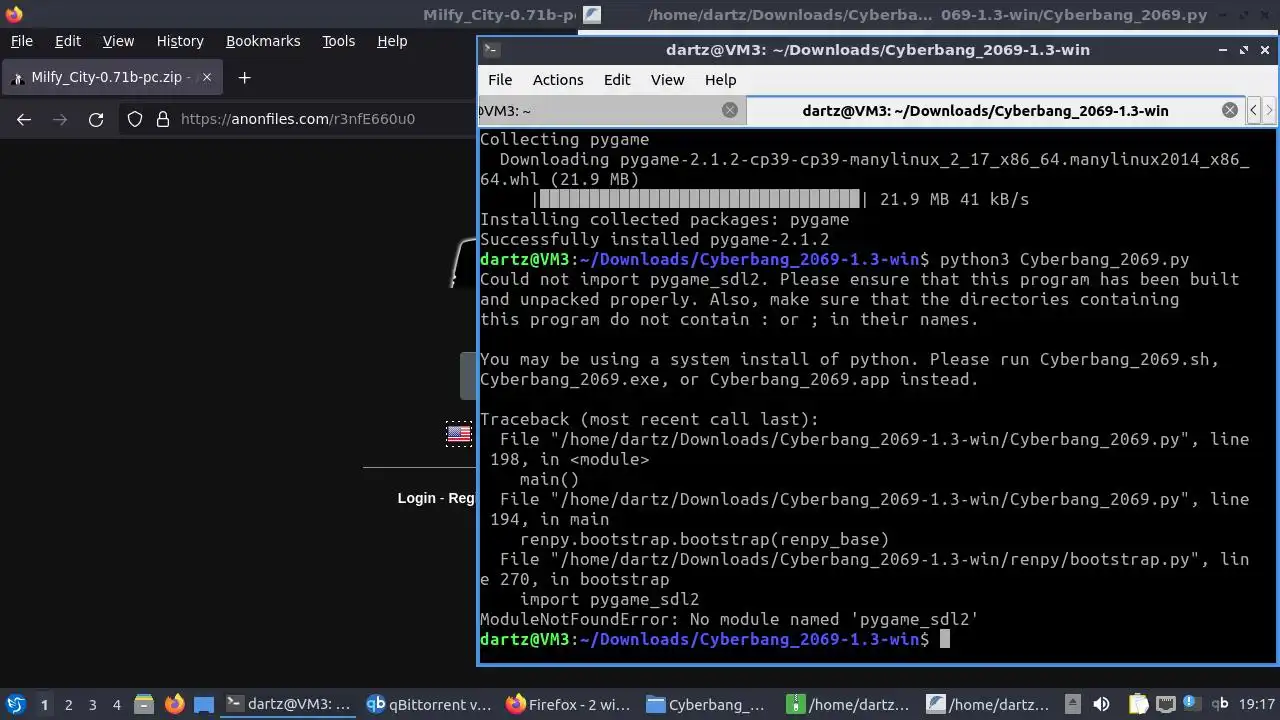1280x720 pixels.
Task: Click the network connection tray icon
Action: coord(1166,704)
